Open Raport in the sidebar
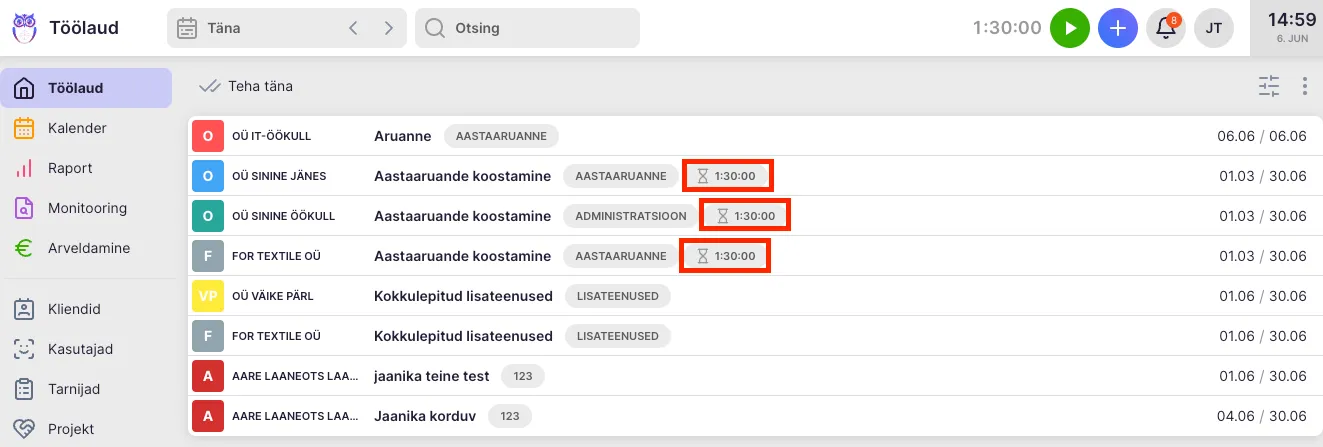The height and width of the screenshot is (447, 1323). [x=70, y=168]
